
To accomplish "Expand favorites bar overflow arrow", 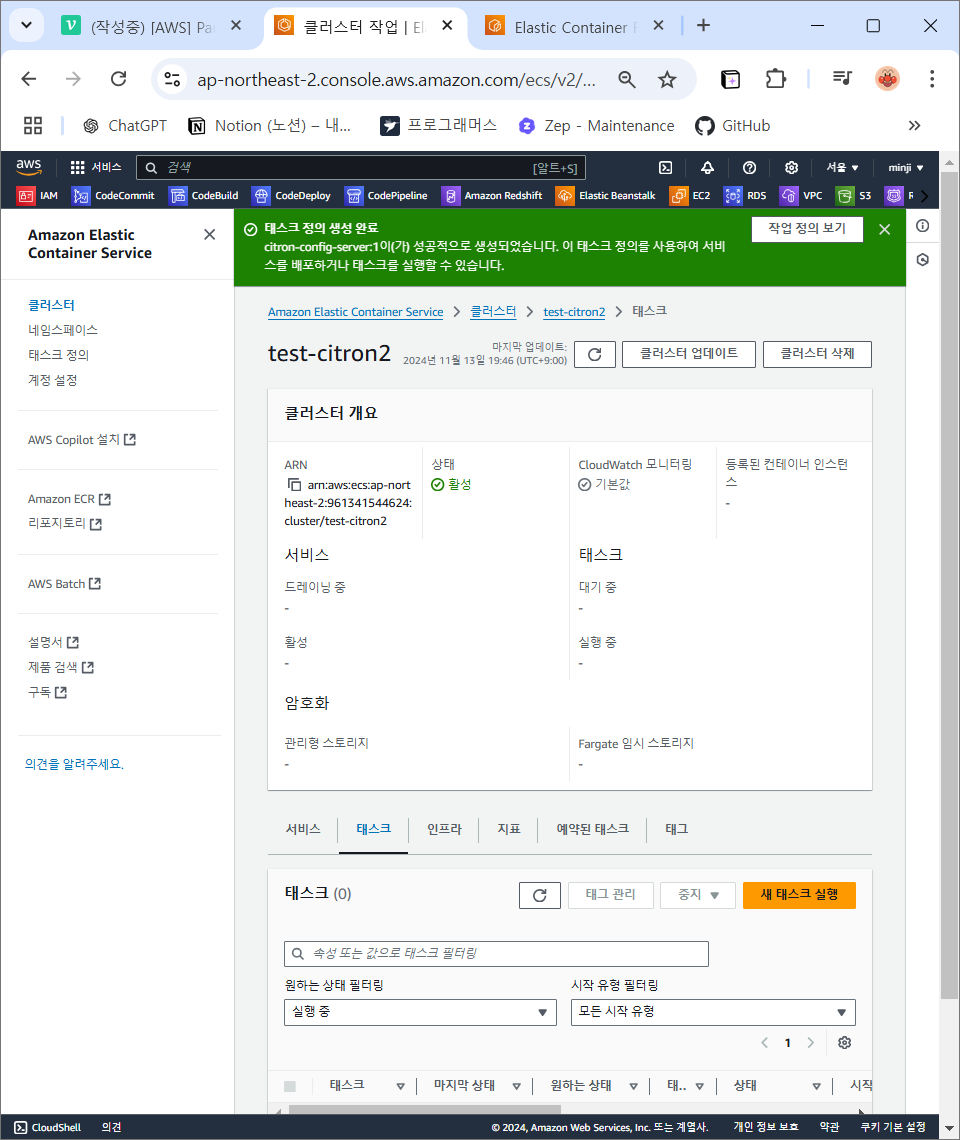I will coord(924,196).
